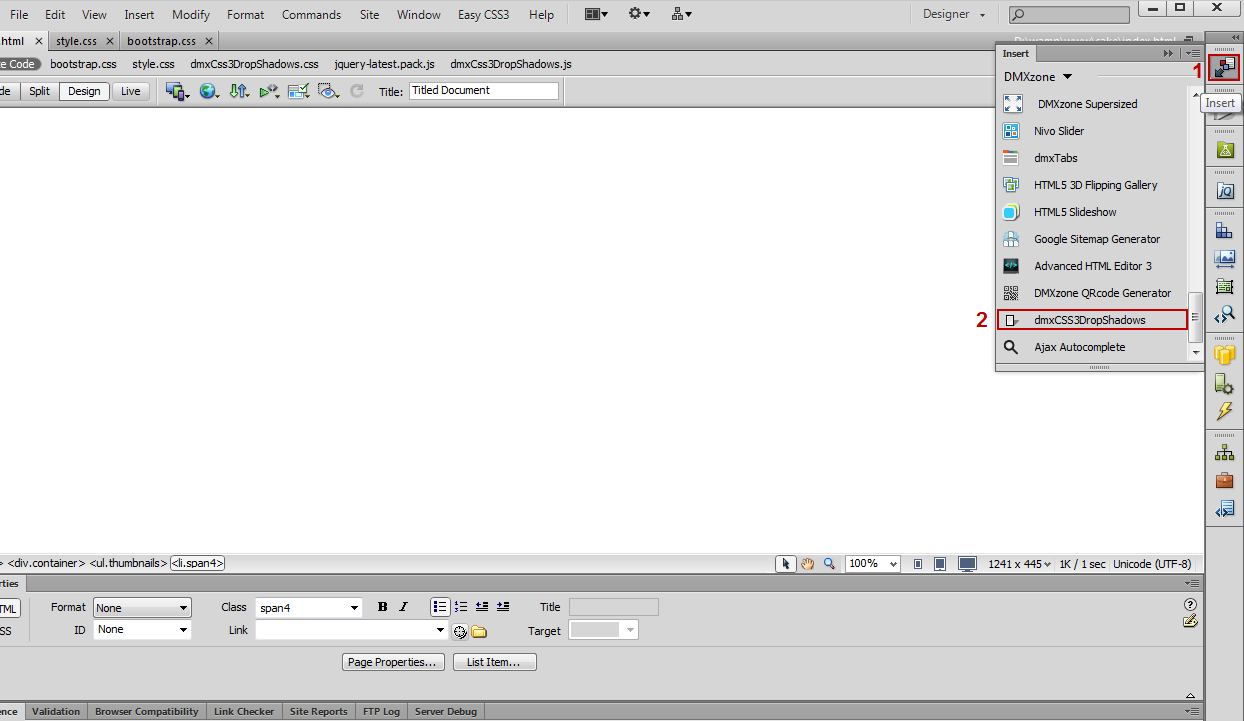Image resolution: width=1244 pixels, height=721 pixels.
Task: Open the Format dropdown
Action: tap(141, 608)
